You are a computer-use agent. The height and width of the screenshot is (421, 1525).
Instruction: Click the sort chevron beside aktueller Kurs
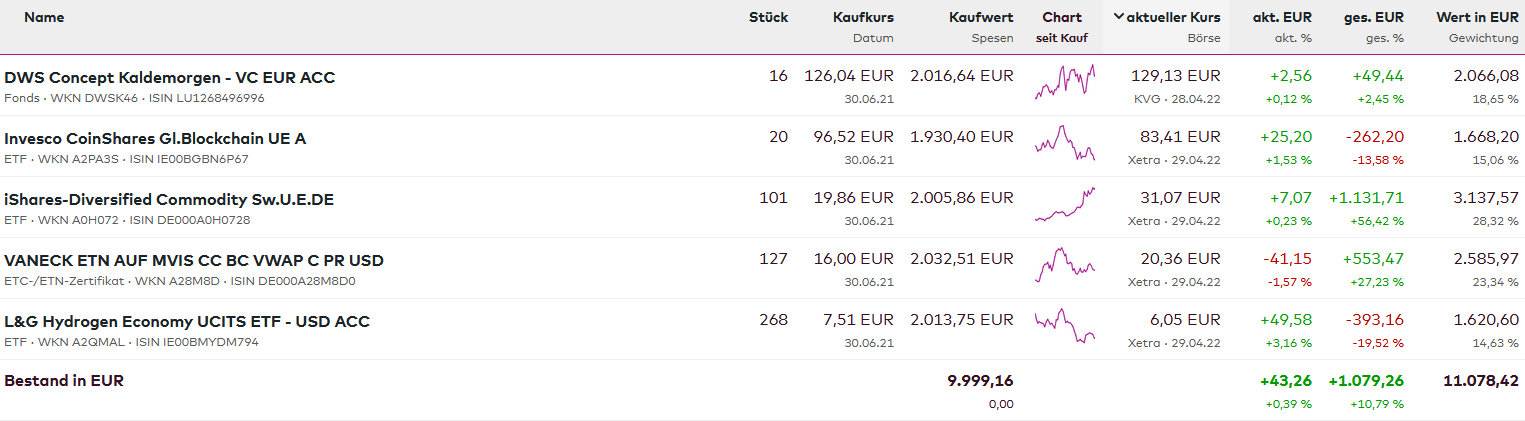(1118, 17)
